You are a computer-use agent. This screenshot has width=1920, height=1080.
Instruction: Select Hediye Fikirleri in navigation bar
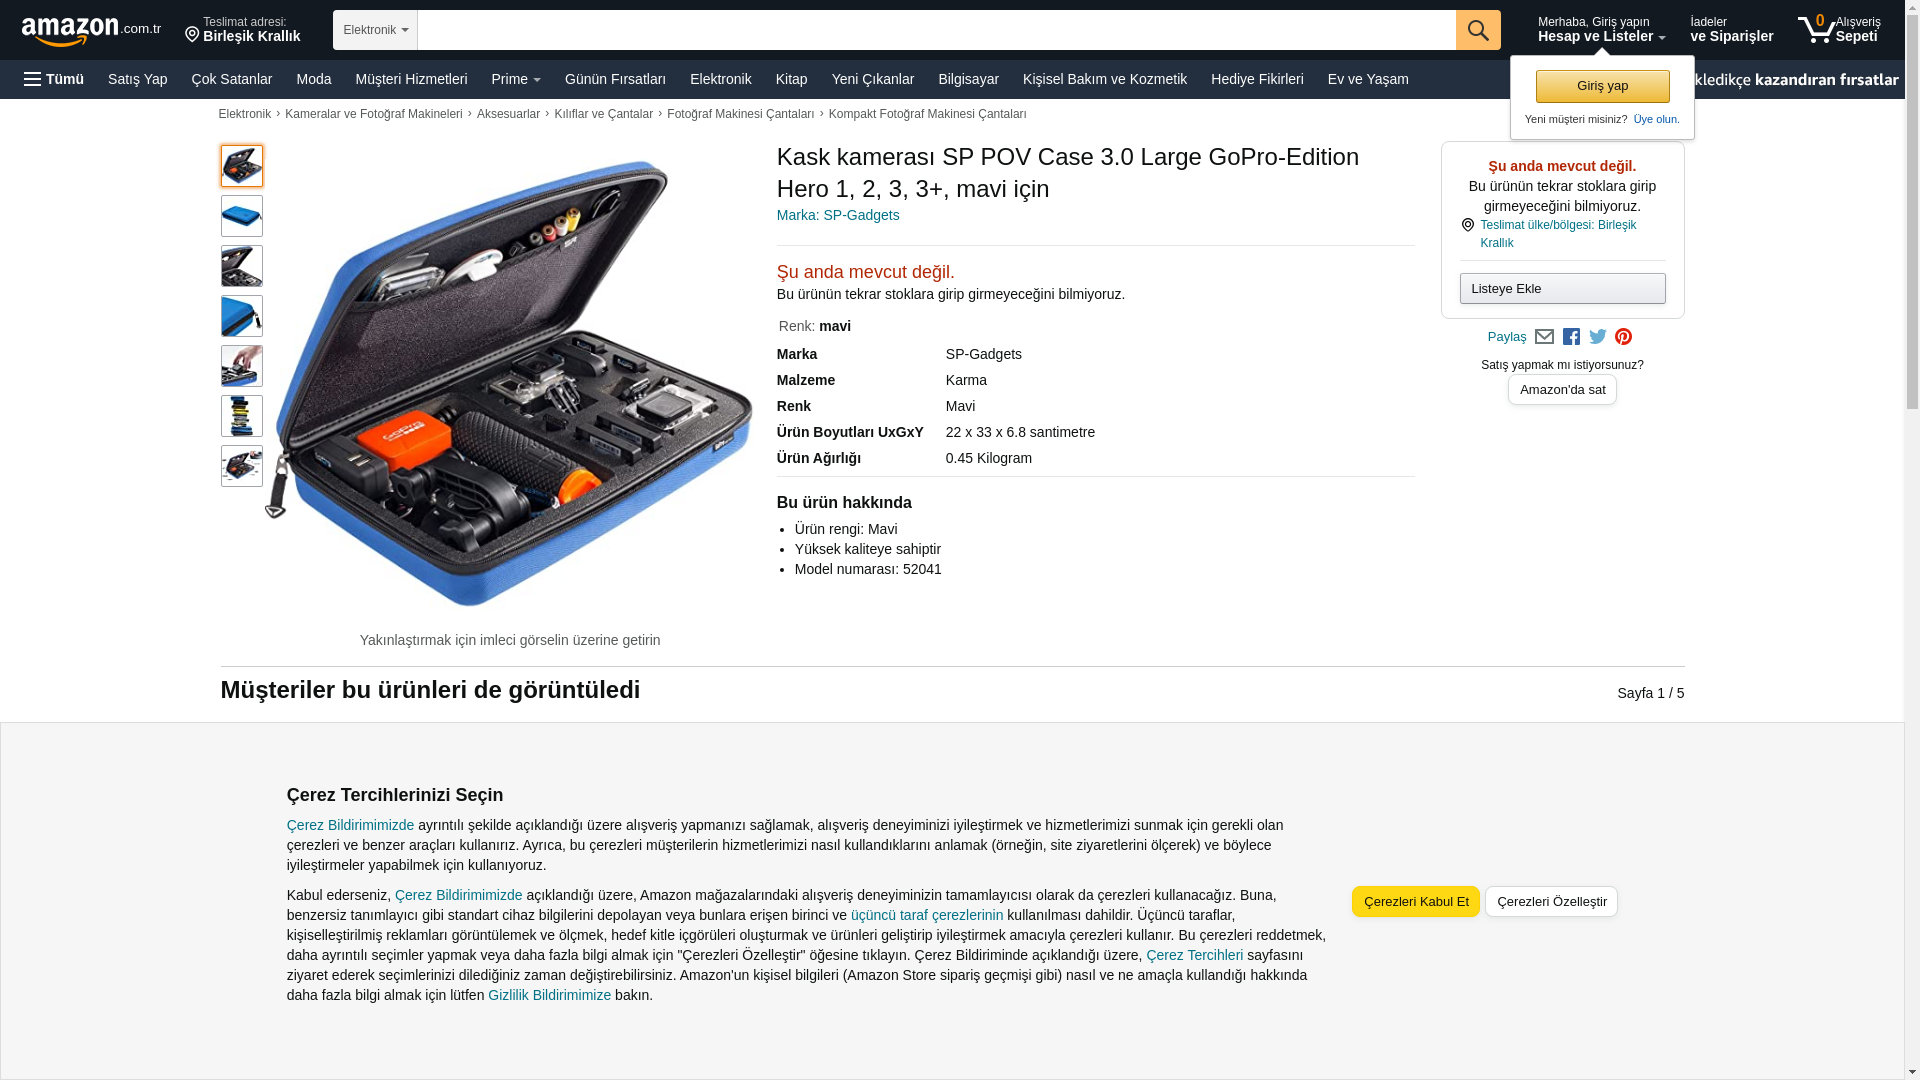(1257, 79)
